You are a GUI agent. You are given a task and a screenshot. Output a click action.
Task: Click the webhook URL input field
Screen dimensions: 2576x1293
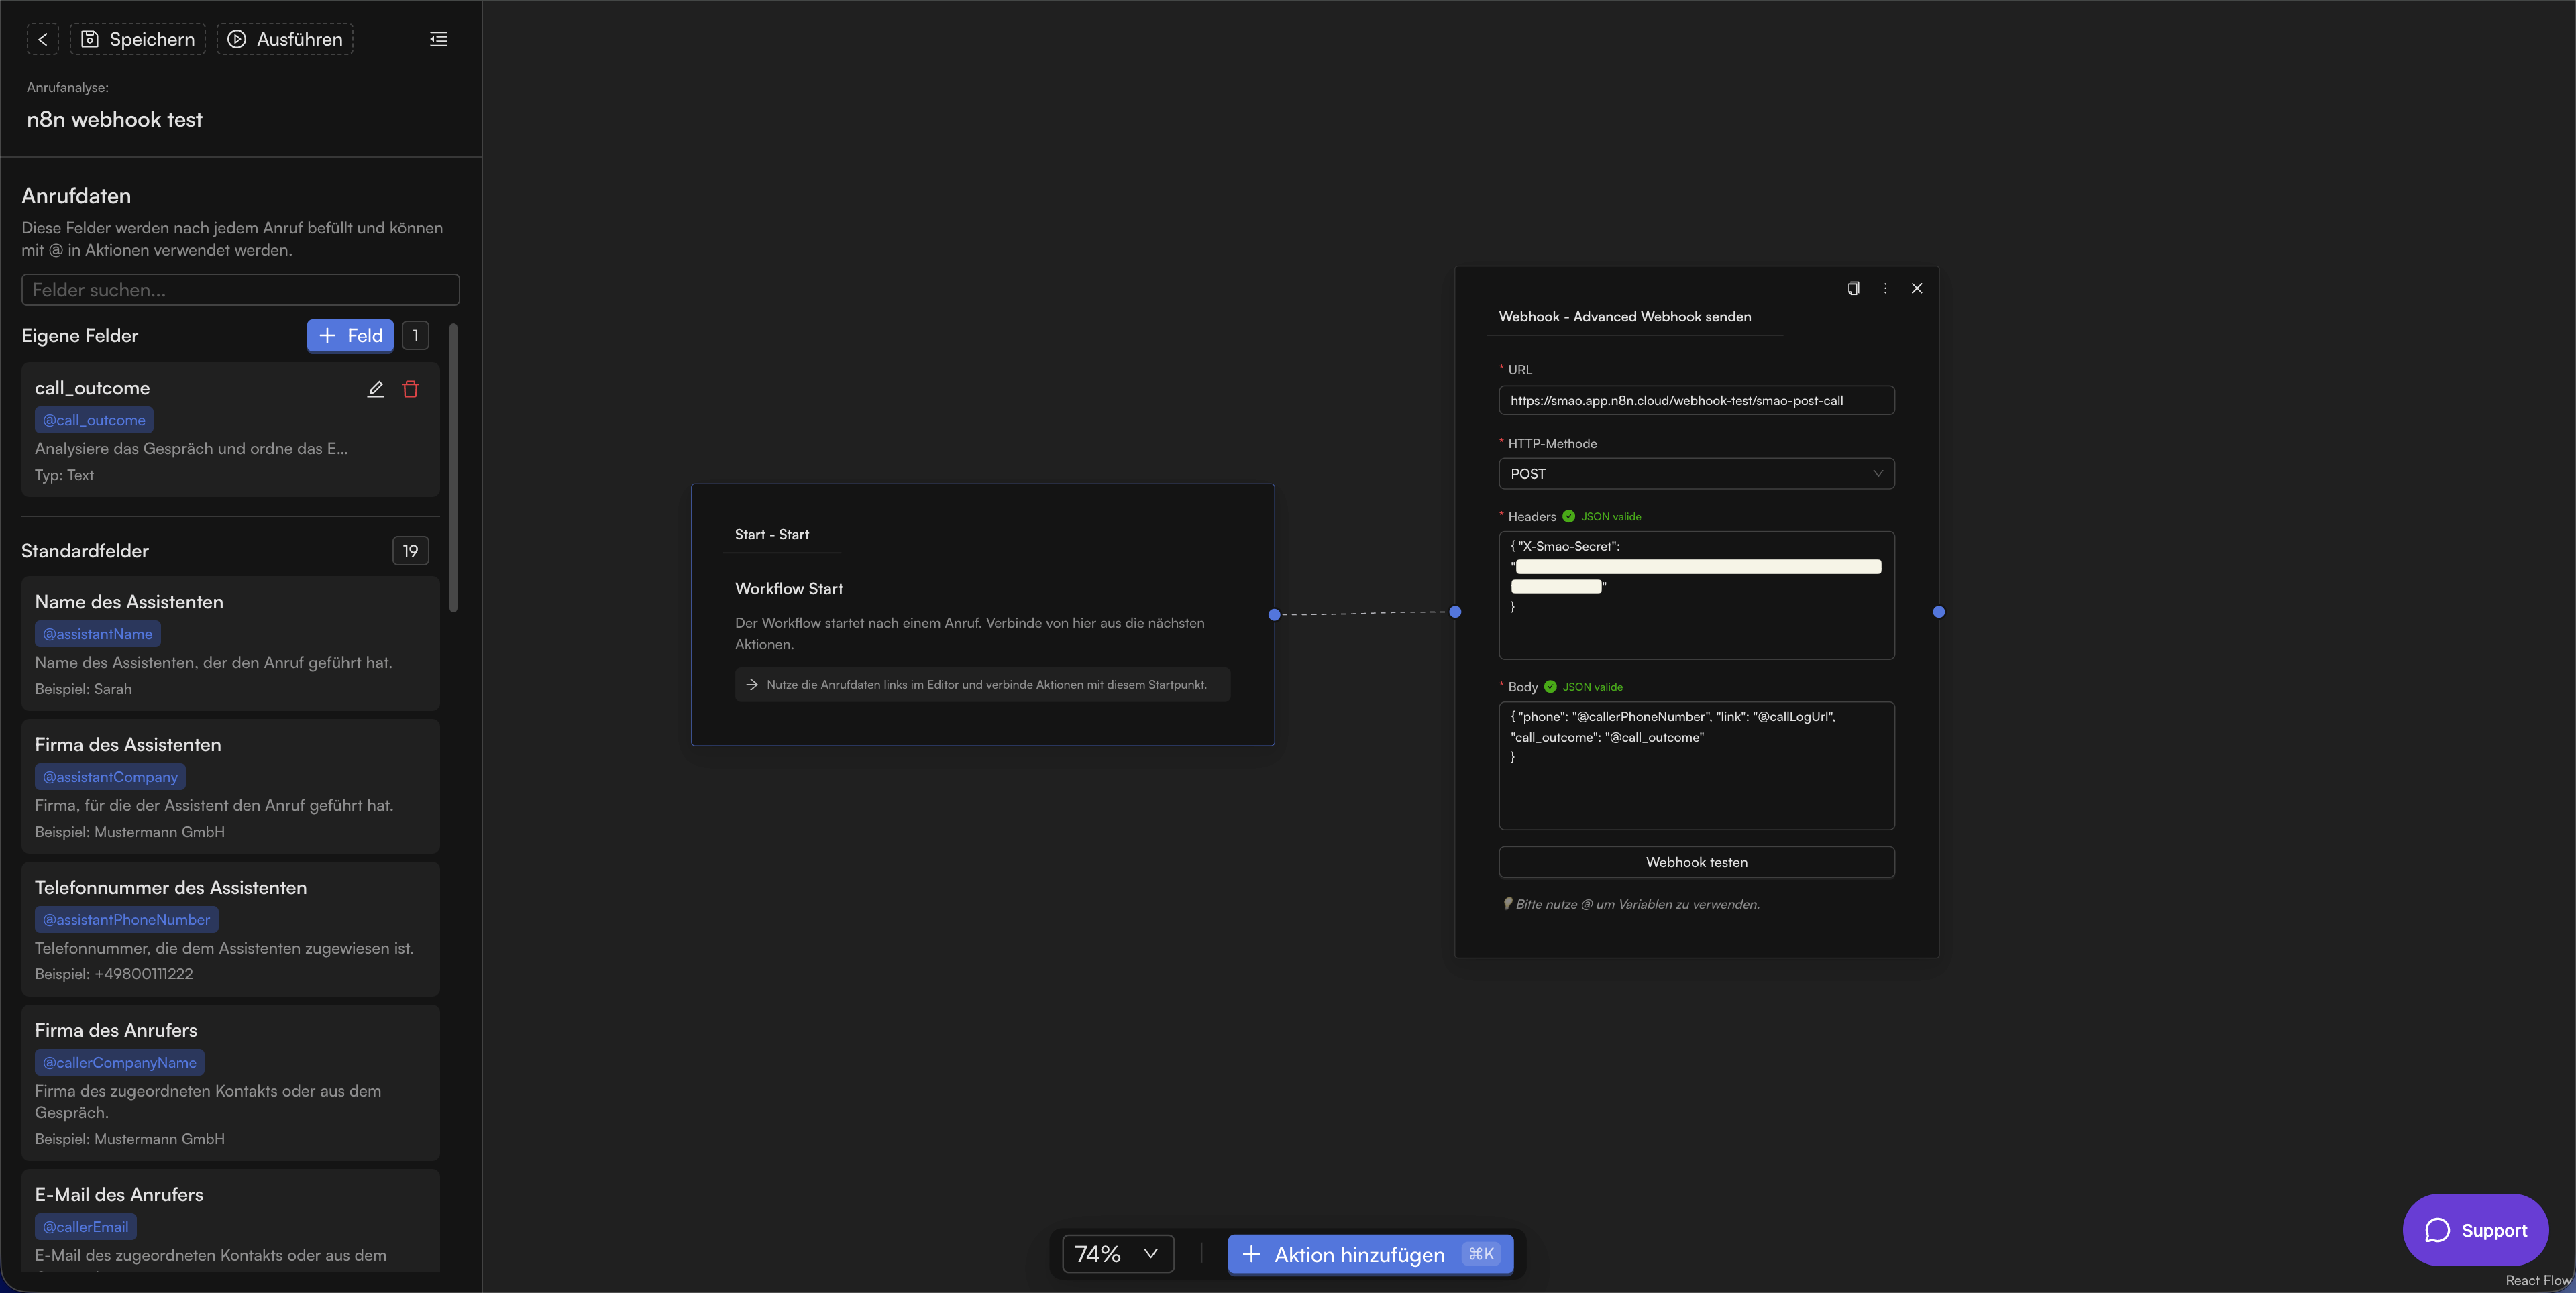(x=1696, y=401)
